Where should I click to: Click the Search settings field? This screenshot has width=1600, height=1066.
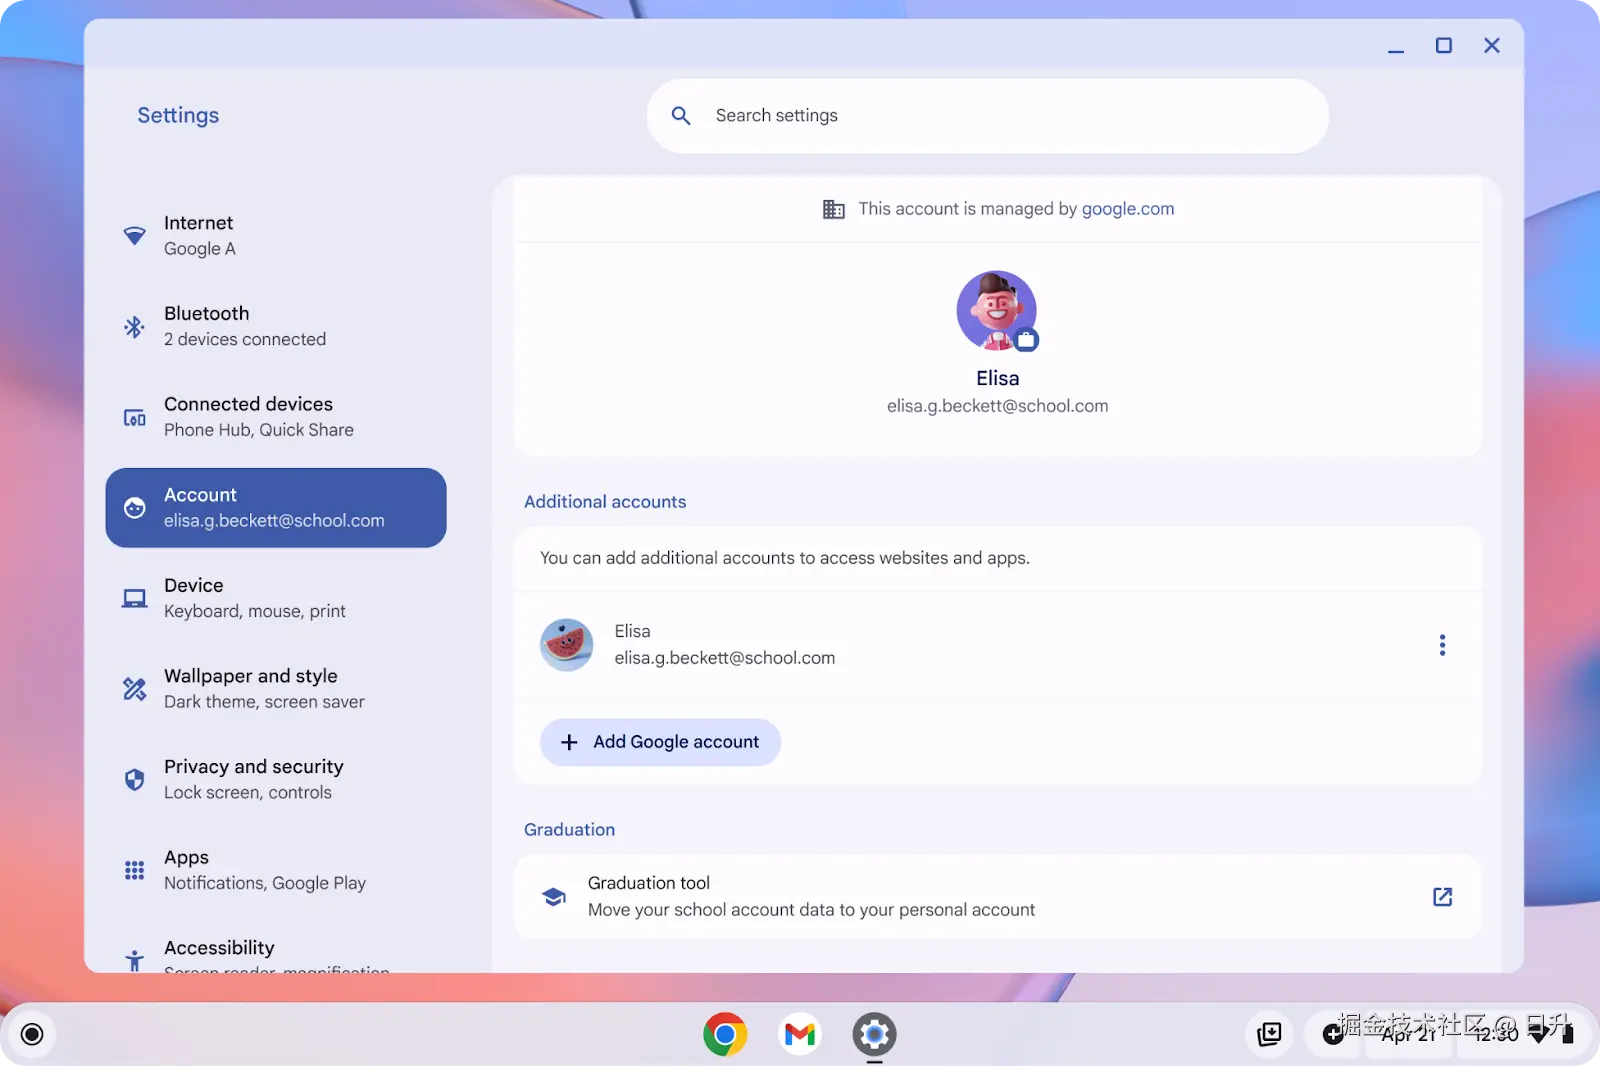pyautogui.click(x=988, y=116)
